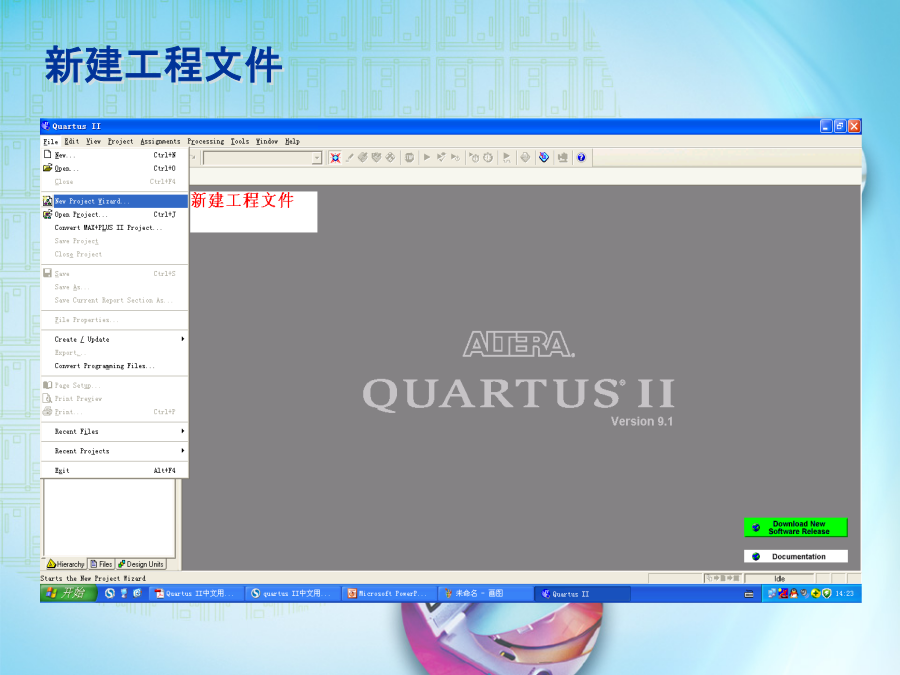Switch to the Design Units tab
Viewport: 900px width, 675px height.
point(141,564)
